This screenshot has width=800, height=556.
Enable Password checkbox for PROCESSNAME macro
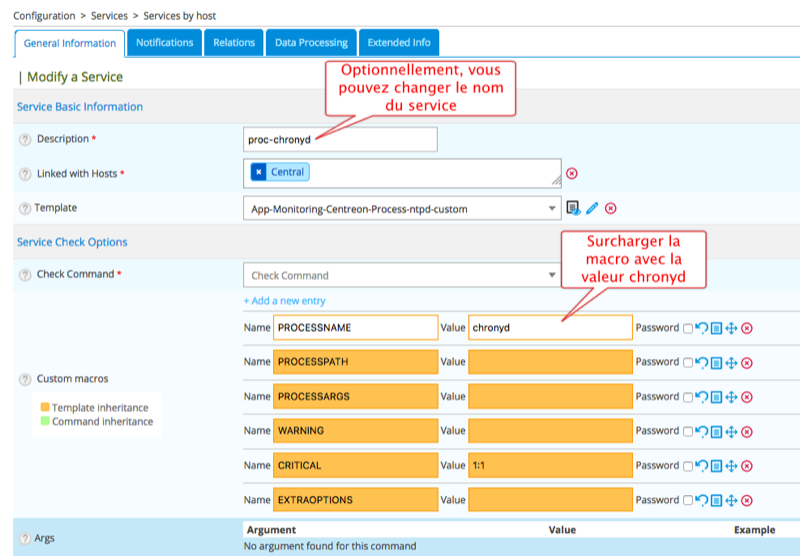point(688,328)
